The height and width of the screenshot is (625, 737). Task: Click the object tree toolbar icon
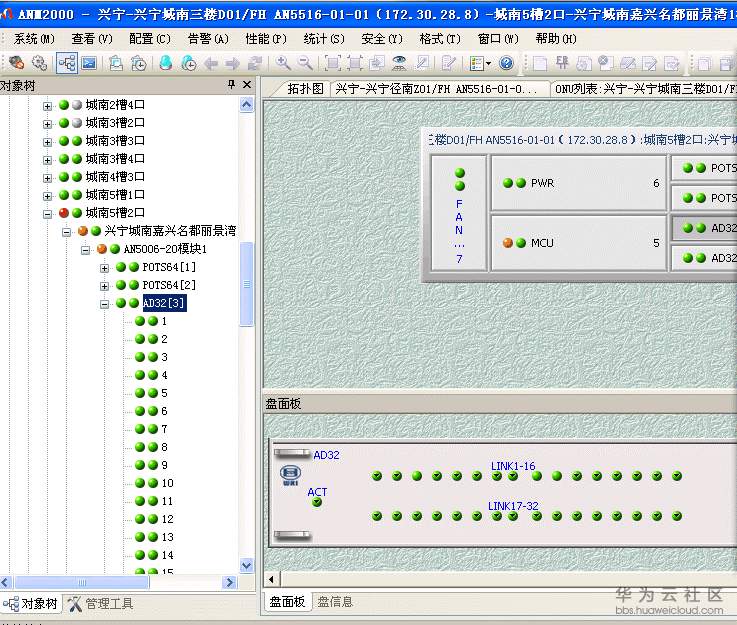(67, 62)
